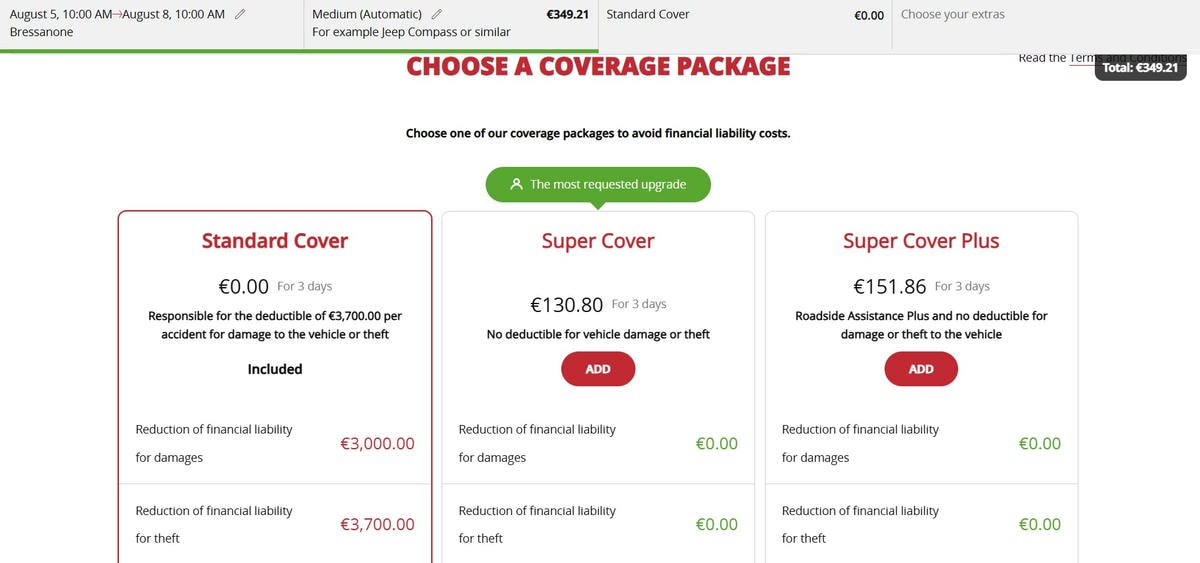Click The most requested upgrade badge
Image resolution: width=1200 pixels, height=563 pixels.
(598, 184)
